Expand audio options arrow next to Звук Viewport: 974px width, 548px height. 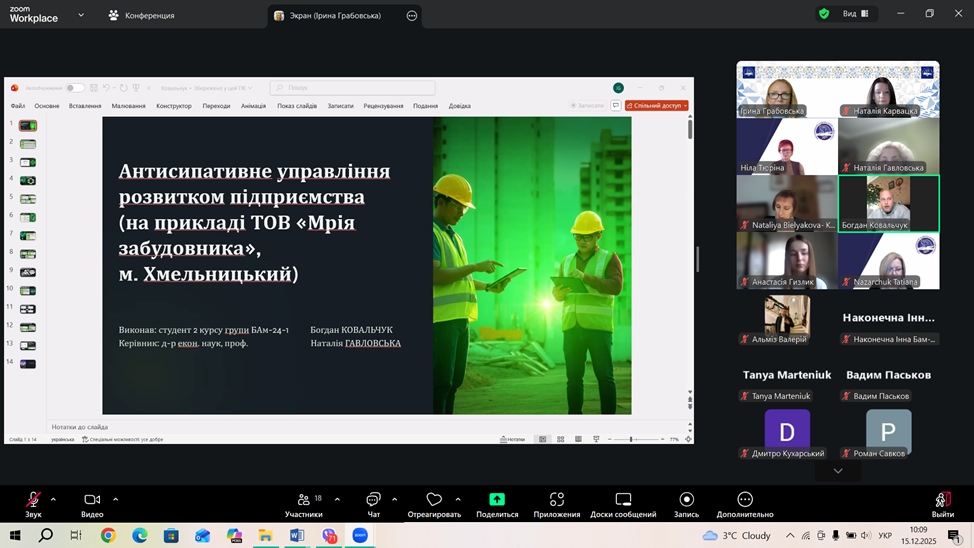click(x=53, y=499)
